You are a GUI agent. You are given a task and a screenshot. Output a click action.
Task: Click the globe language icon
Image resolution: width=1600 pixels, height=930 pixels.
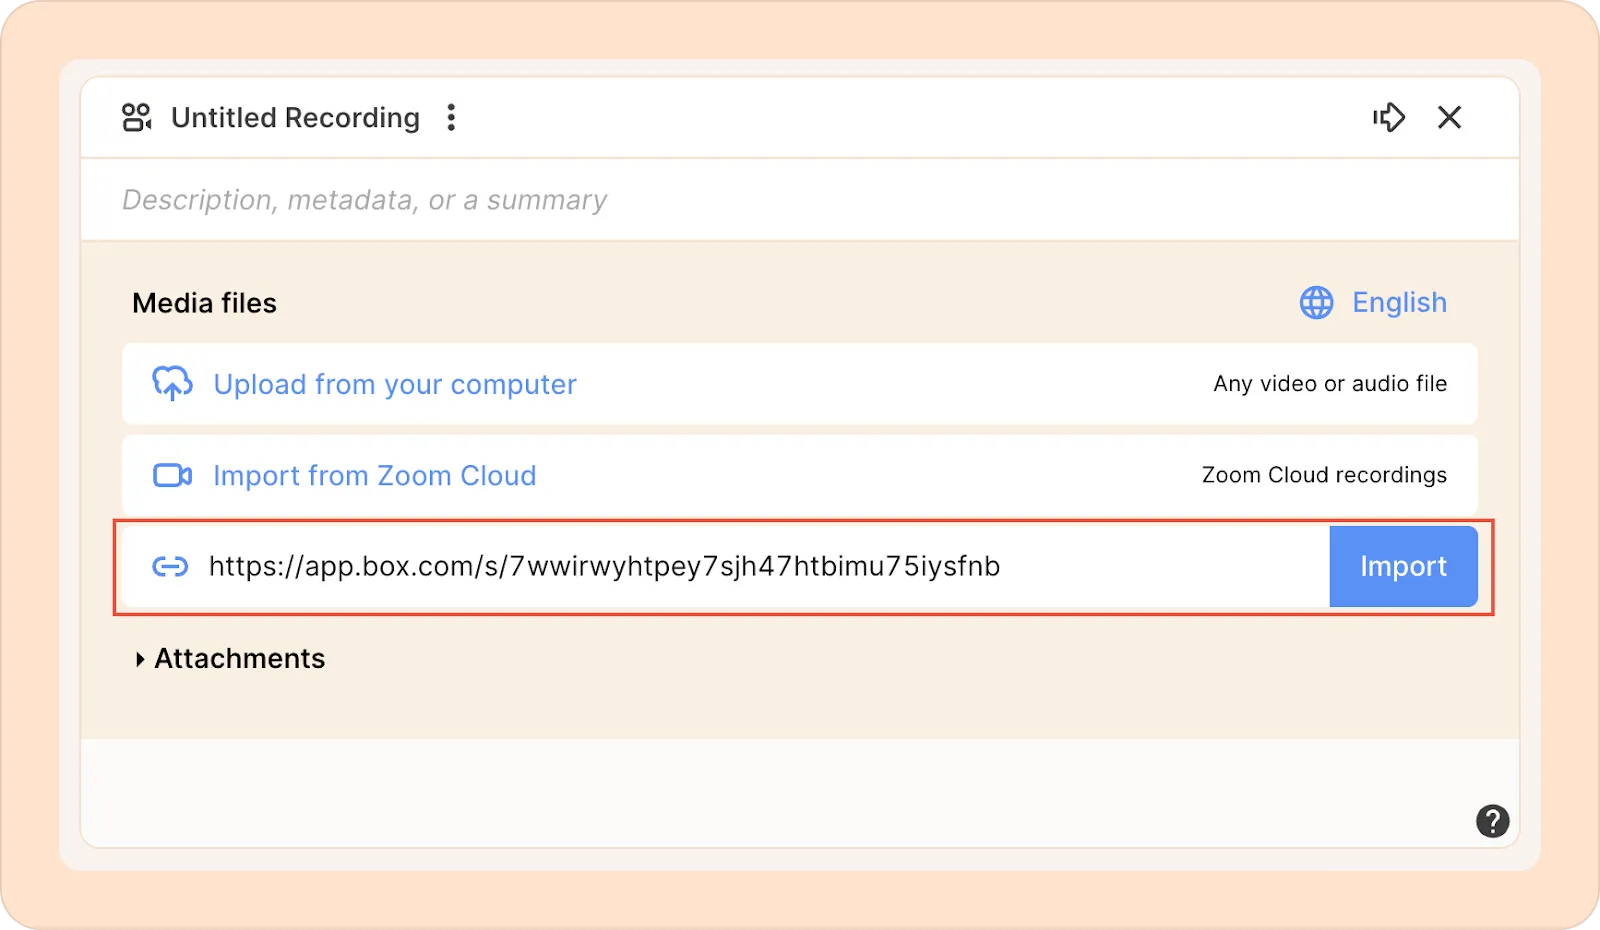pyautogui.click(x=1316, y=303)
